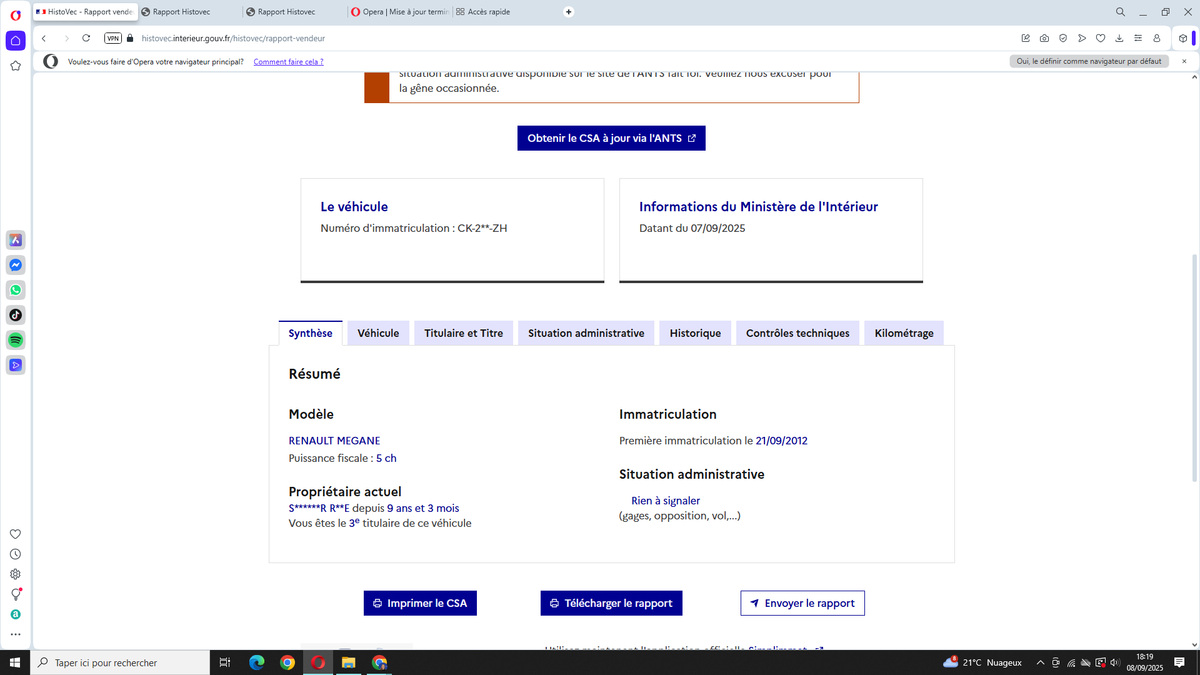Switch to the Accès rapide tab

[x=501, y=12]
